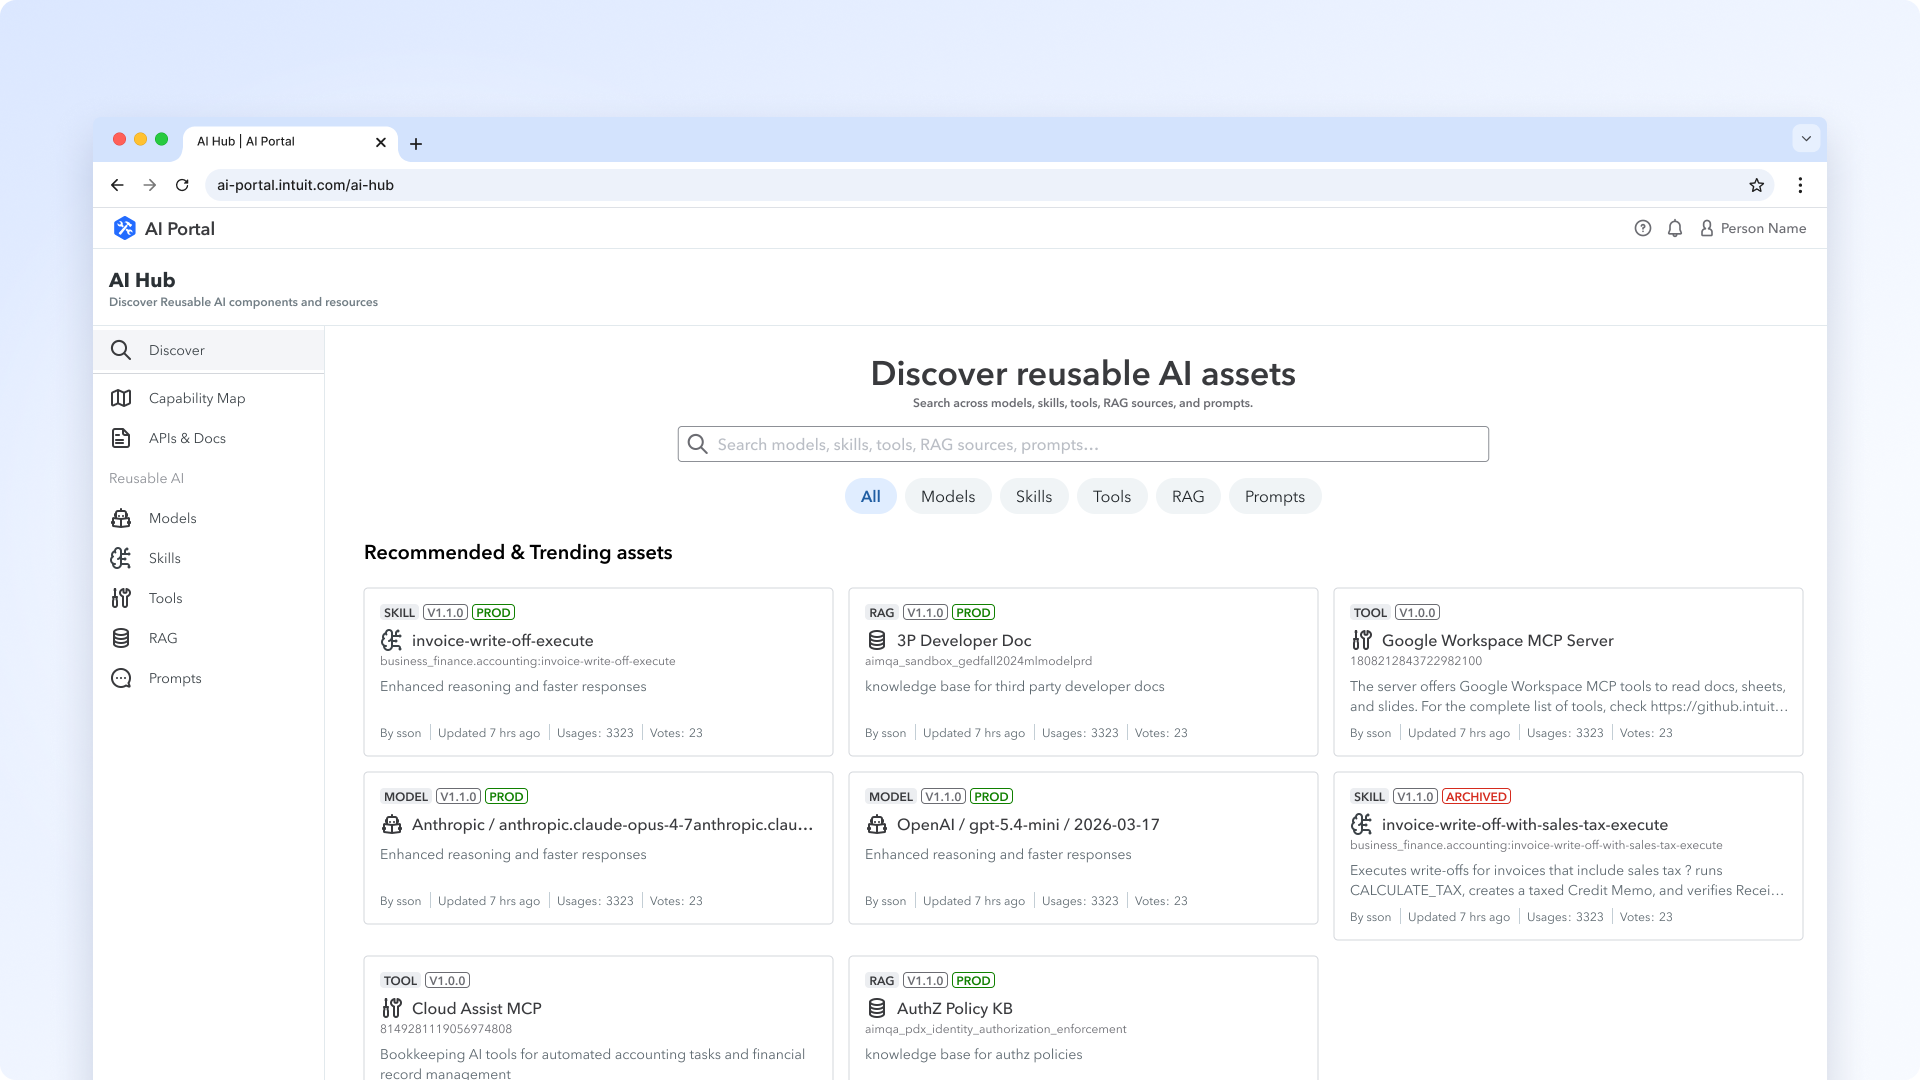The height and width of the screenshot is (1080, 1920).
Task: Bookmark this page with the star icon
Action: click(x=1756, y=185)
